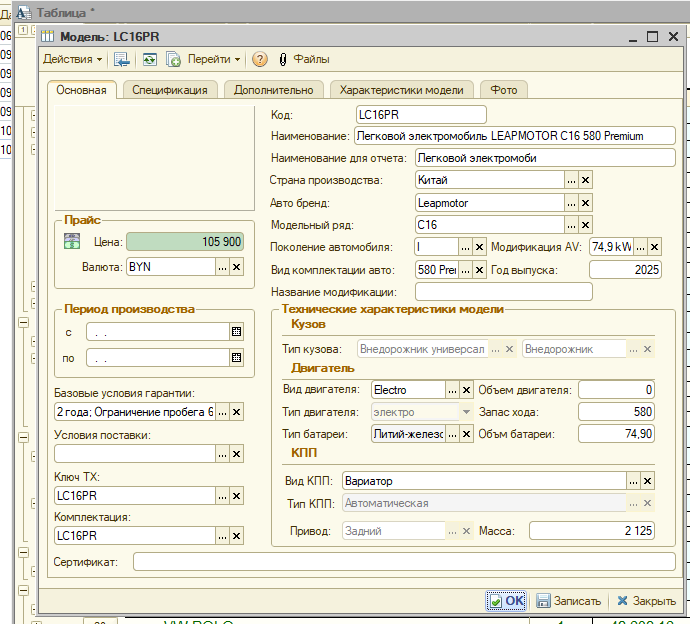Clear the Вид КПП field using X
Image resolution: width=690 pixels, height=624 pixels.
click(x=647, y=480)
